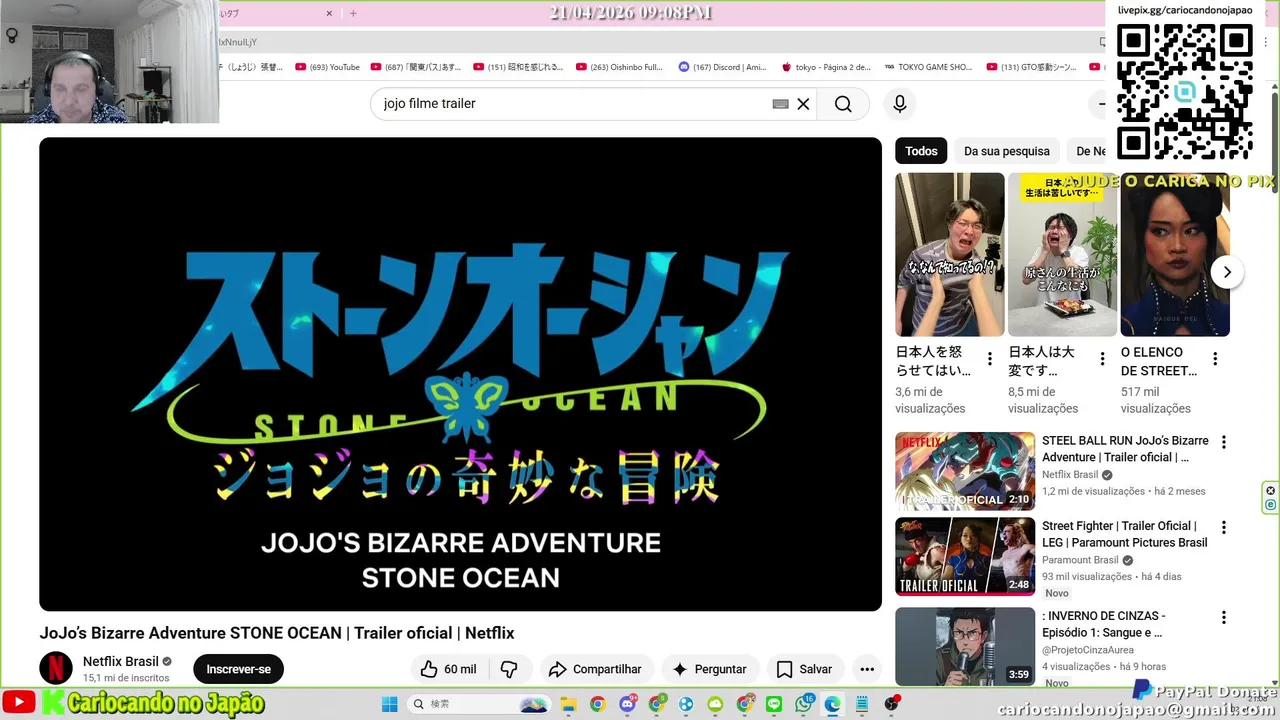
Task: Open a new browser tab with plus
Action: pos(353,14)
